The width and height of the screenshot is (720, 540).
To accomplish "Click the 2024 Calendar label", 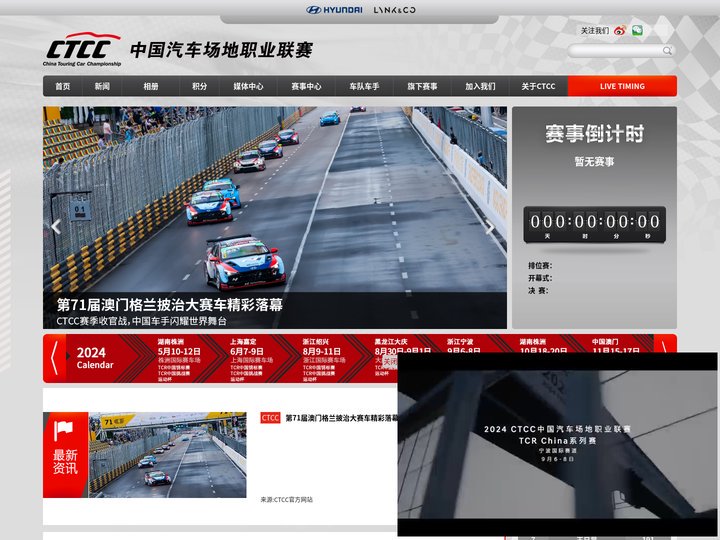I will (95, 358).
